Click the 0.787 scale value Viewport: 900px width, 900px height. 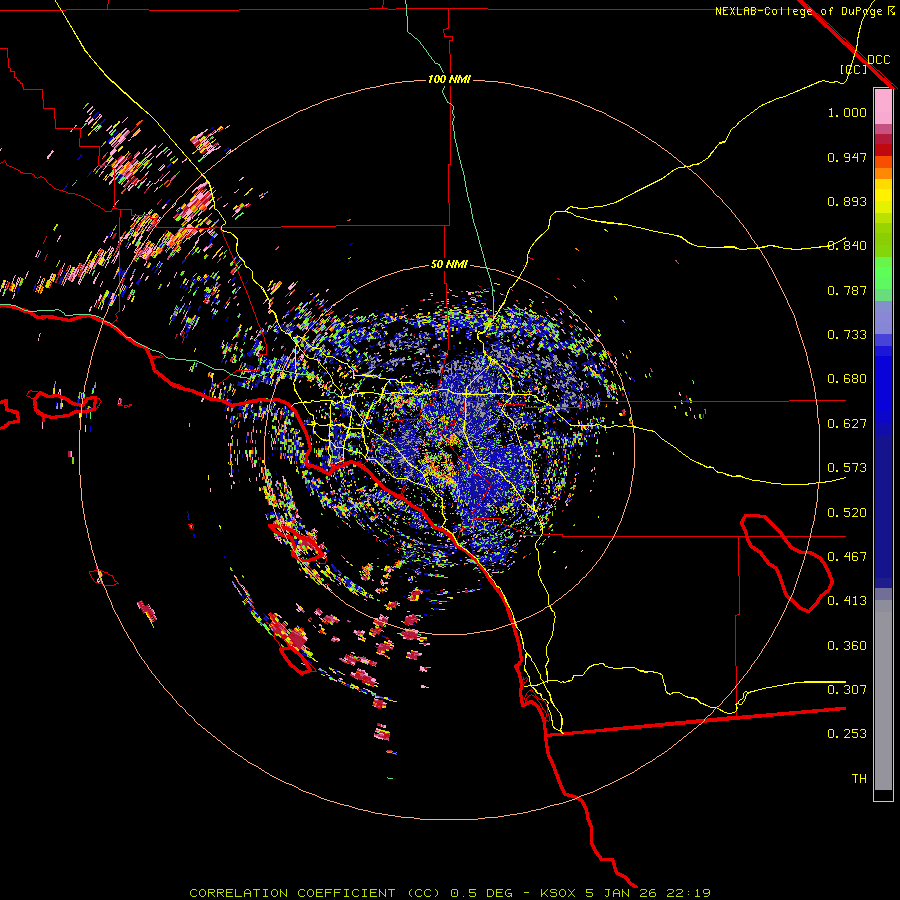[x=847, y=290]
